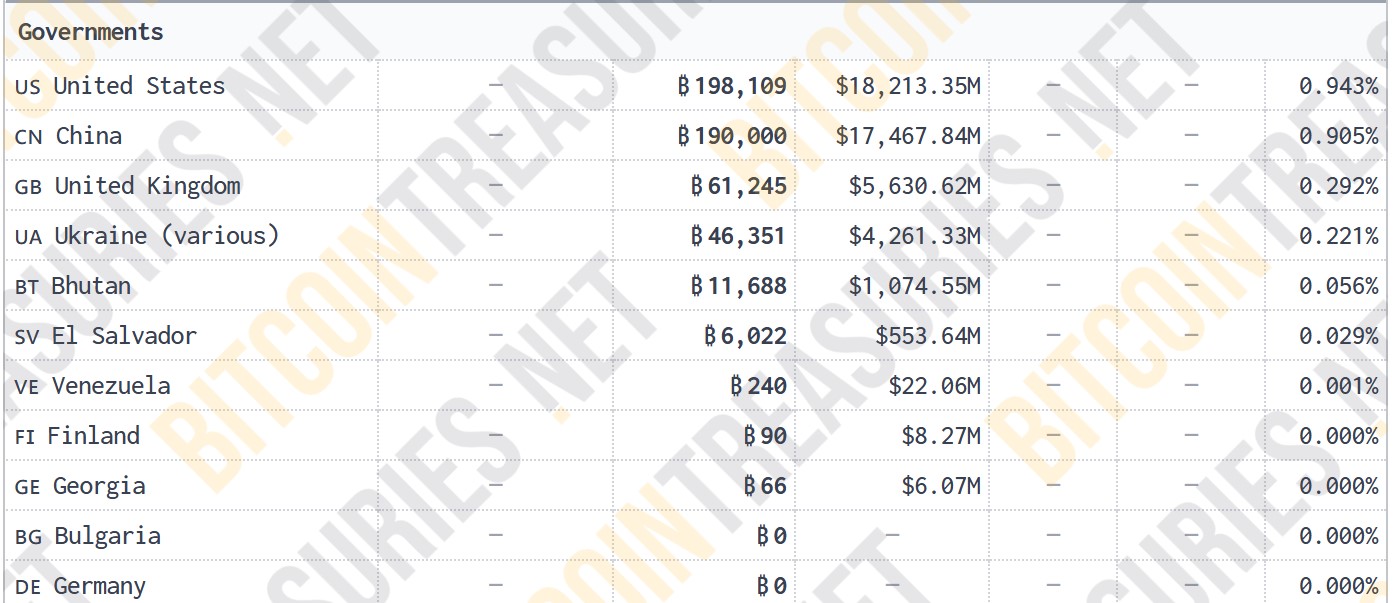Open the Ukraine (various) entry

pyautogui.click(x=166, y=236)
